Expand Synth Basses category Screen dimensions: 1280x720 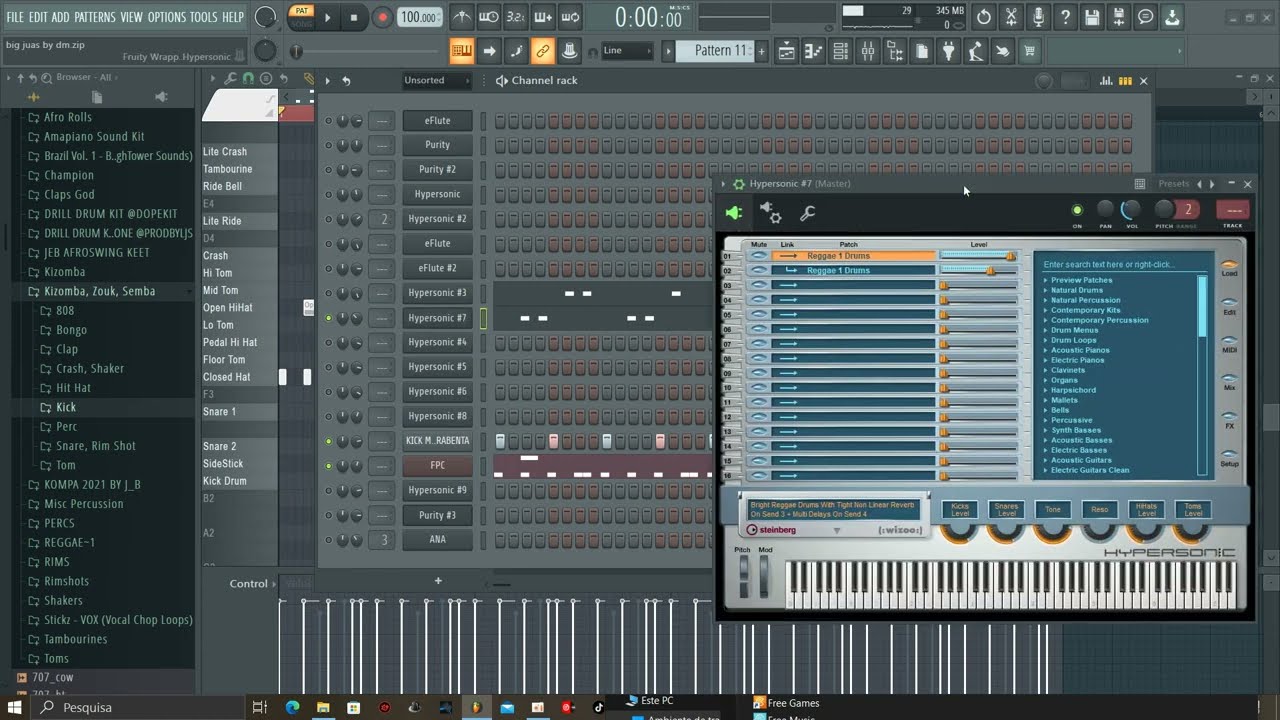(x=1046, y=430)
